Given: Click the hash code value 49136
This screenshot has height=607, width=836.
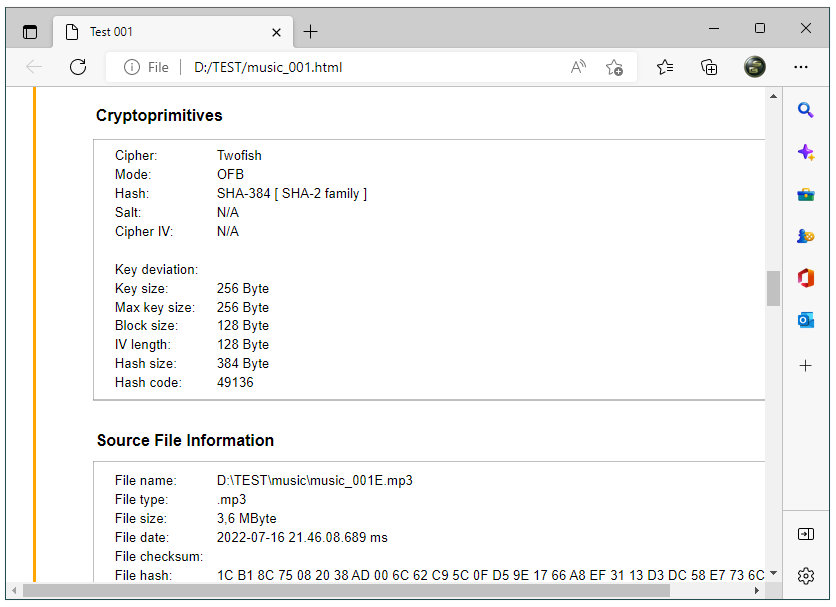Looking at the screenshot, I should [235, 382].
